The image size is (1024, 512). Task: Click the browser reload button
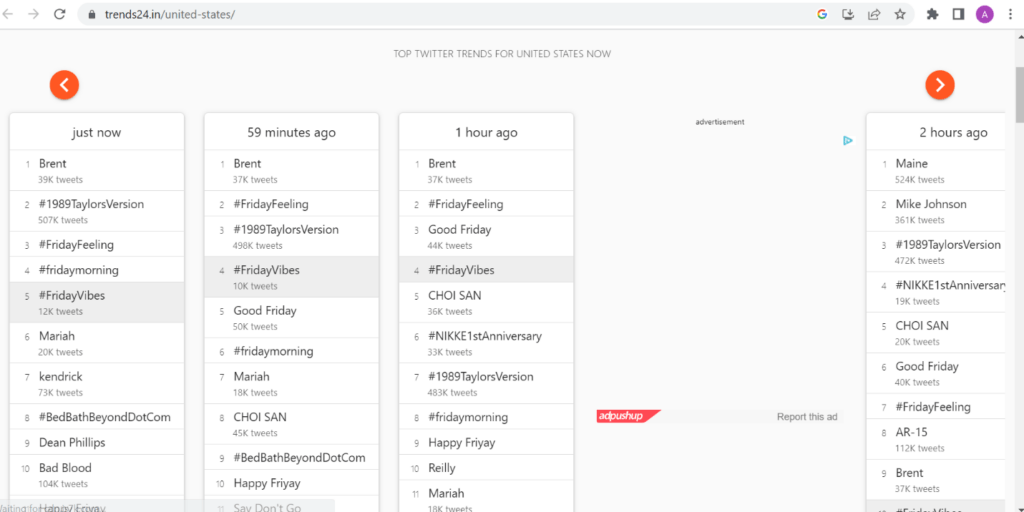[x=59, y=14]
